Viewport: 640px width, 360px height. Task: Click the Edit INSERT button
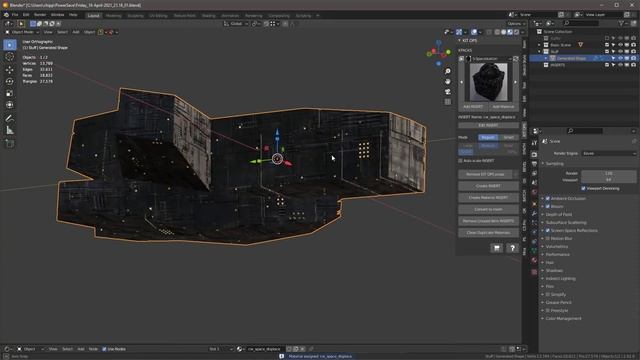tap(488, 125)
